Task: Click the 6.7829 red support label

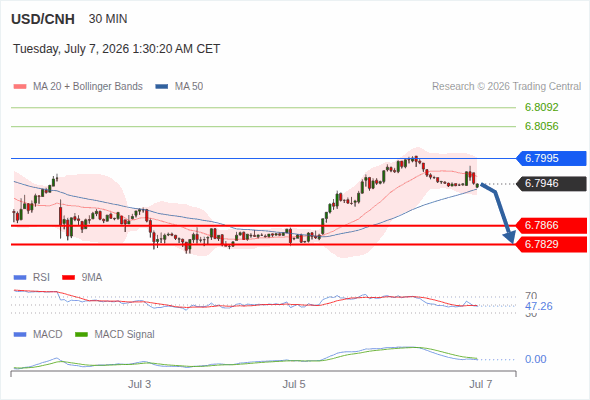Action: 551,245
